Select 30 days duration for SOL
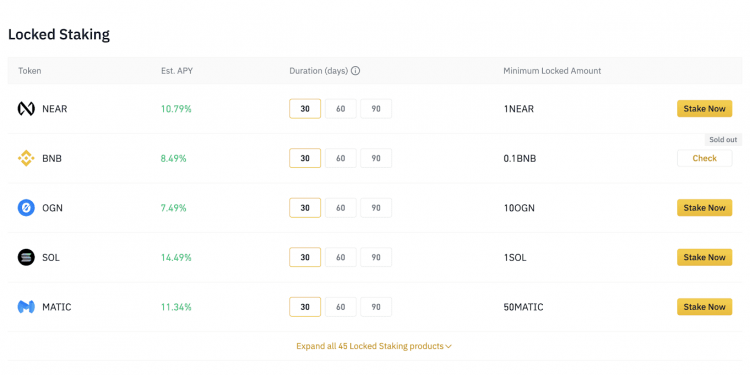This screenshot has height=375, width=750. tap(305, 257)
